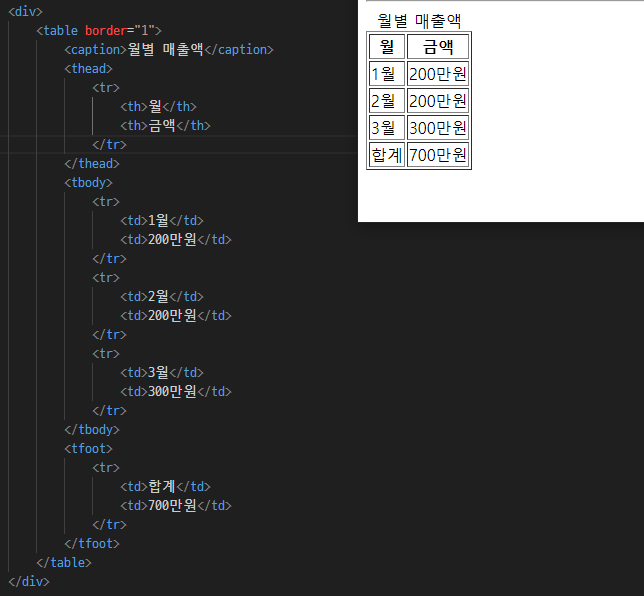Screen dimensions: 644x596
Task: Select the <caption>월별 매출액</caption> code line
Action: pyautogui.click(x=169, y=49)
